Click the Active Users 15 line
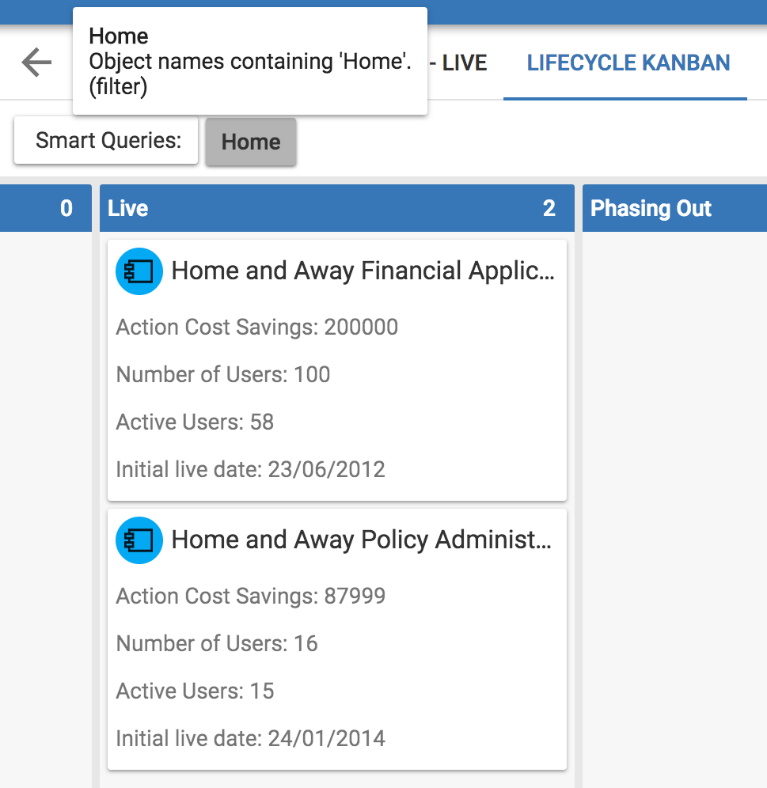Viewport: 767px width, 788px height. tap(195, 691)
